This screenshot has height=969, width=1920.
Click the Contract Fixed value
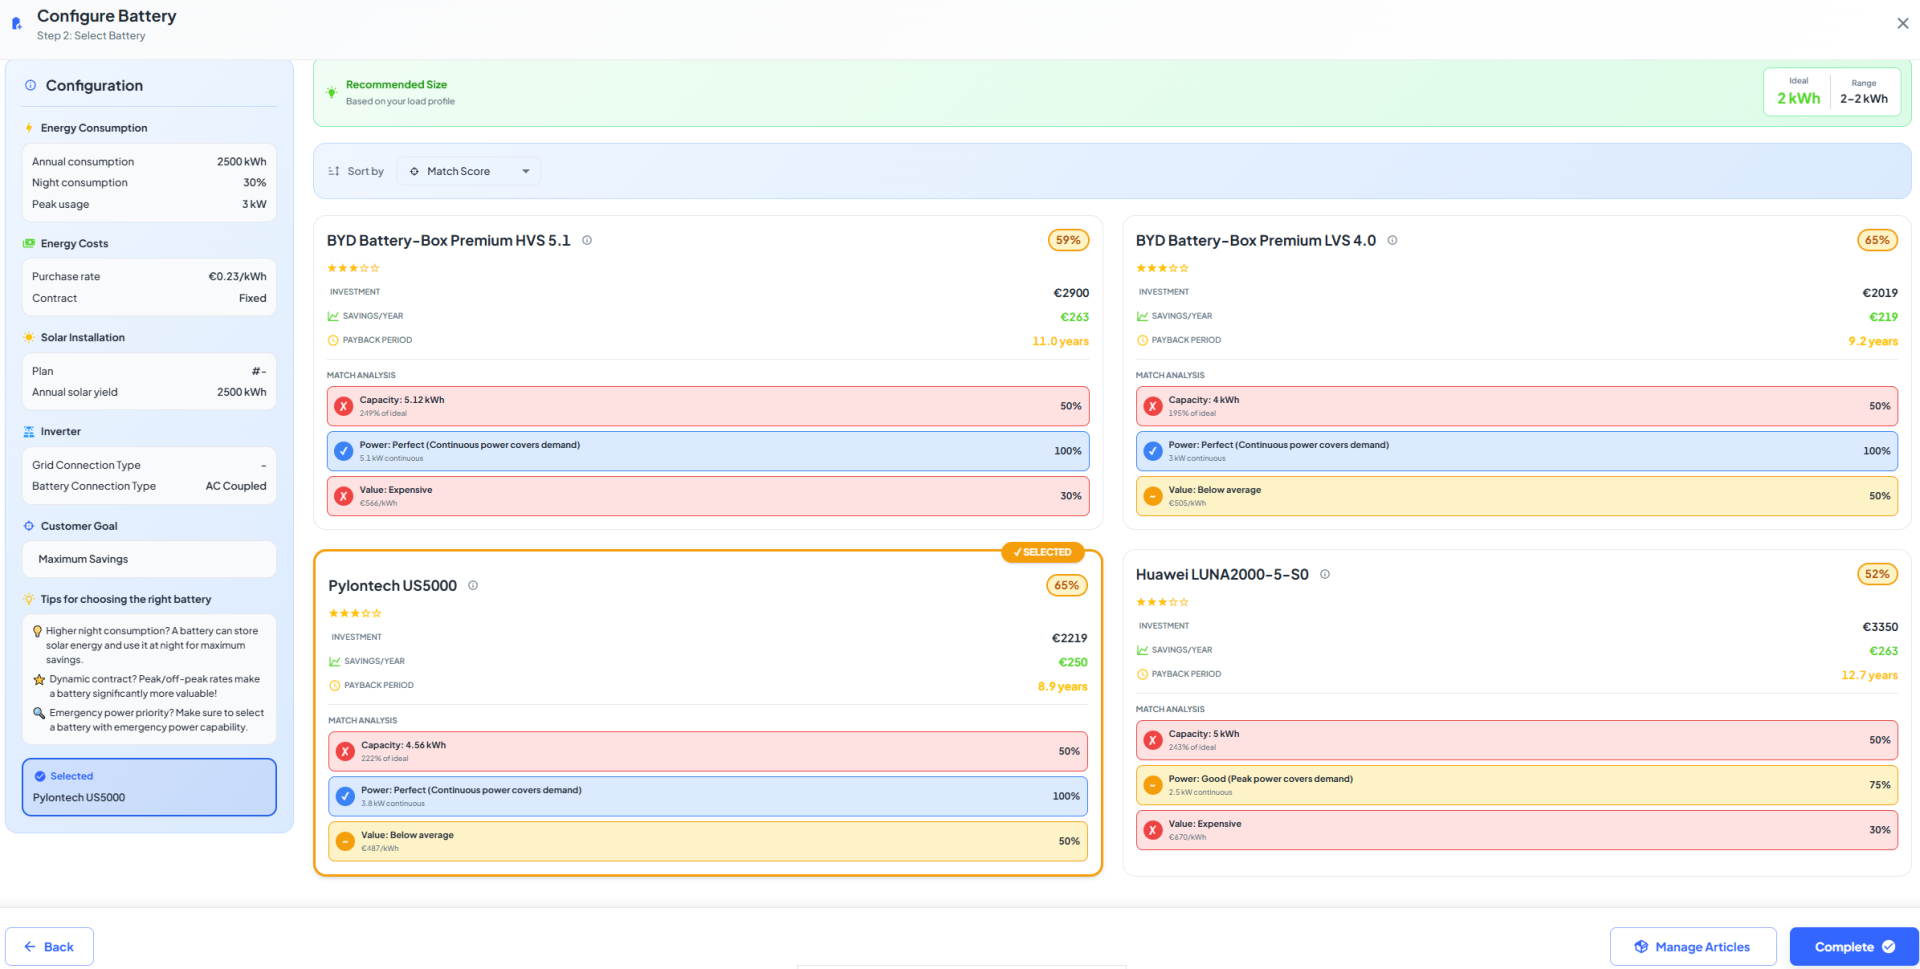tap(253, 298)
